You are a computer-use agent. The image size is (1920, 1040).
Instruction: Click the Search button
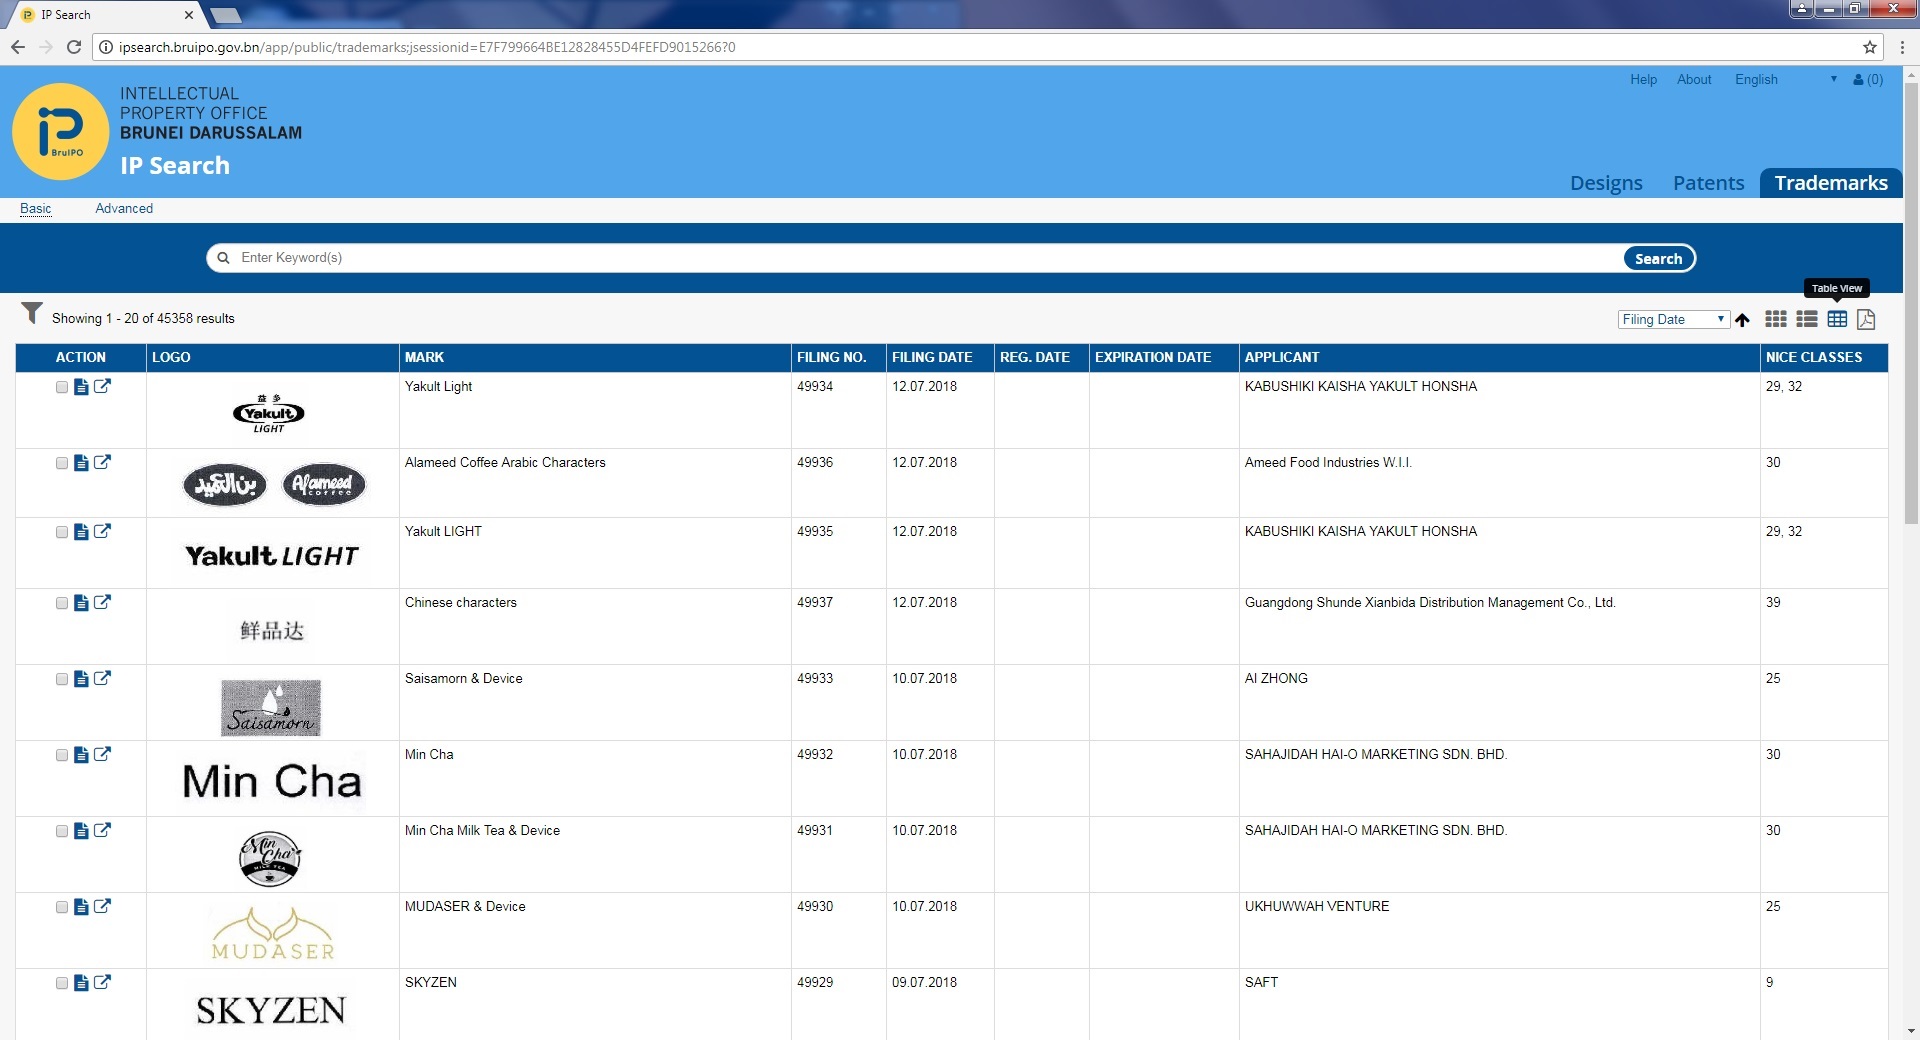[x=1658, y=258]
